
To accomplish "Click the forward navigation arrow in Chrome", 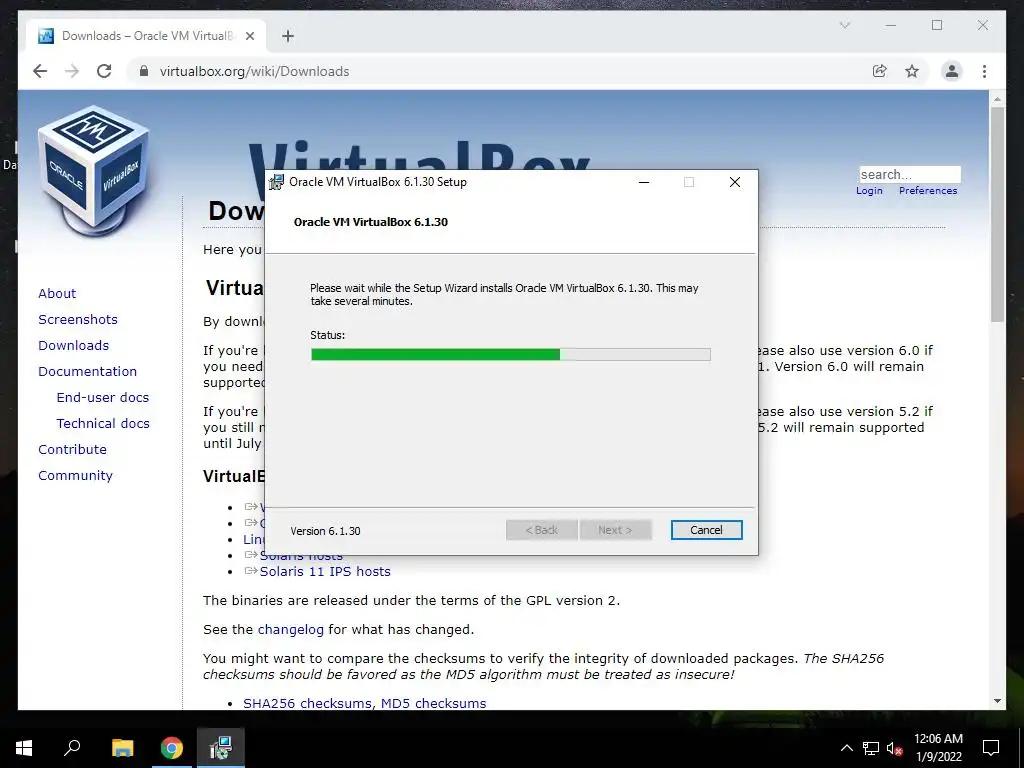I will coord(72,71).
